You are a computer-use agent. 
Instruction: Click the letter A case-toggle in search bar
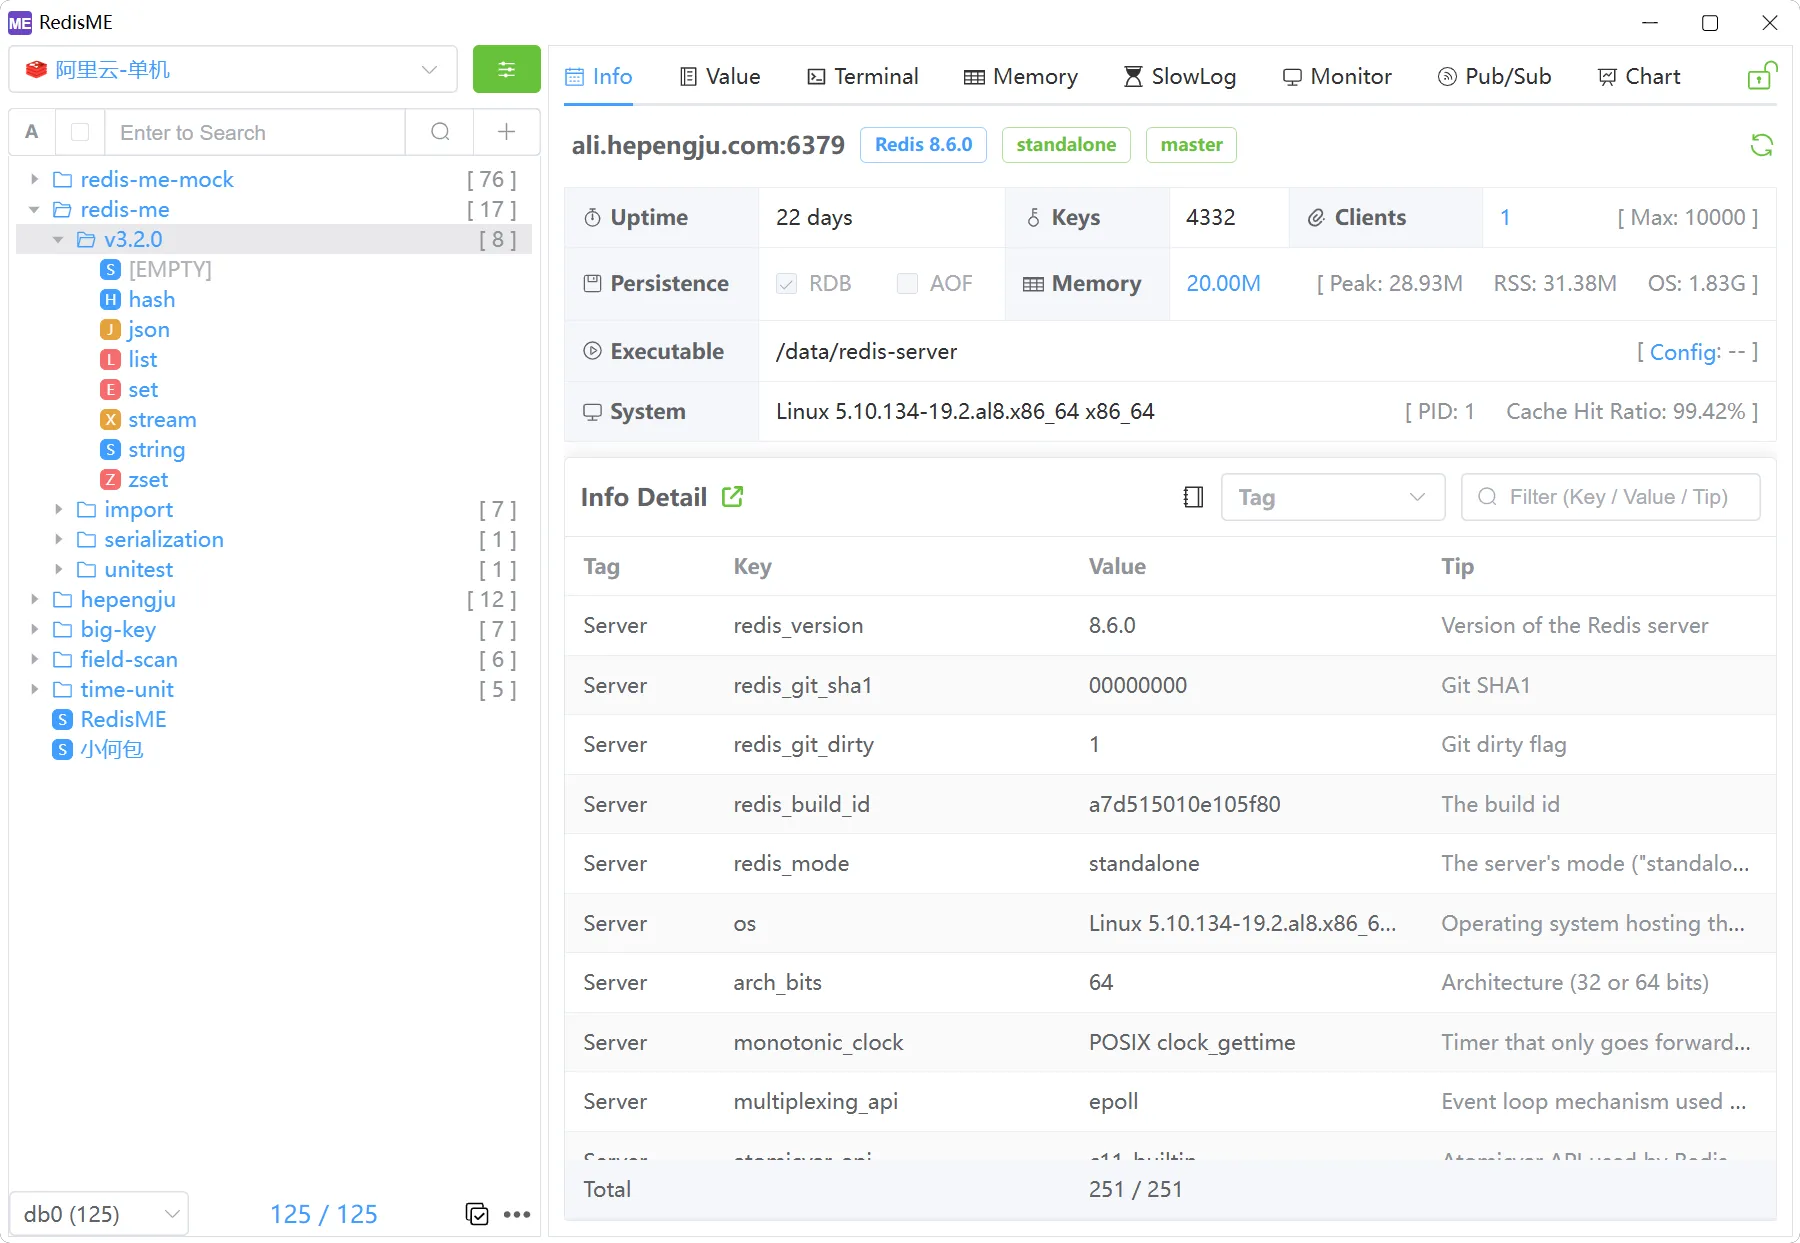pos(32,132)
